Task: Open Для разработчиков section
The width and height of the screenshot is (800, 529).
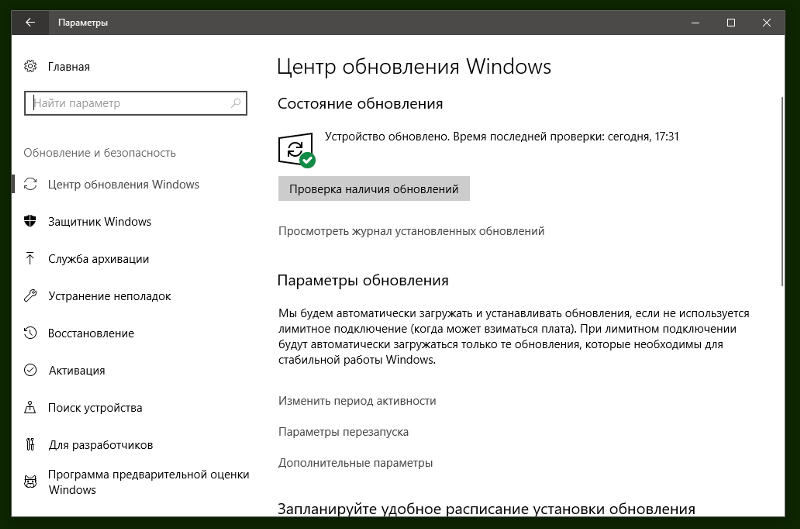Action: click(101, 445)
